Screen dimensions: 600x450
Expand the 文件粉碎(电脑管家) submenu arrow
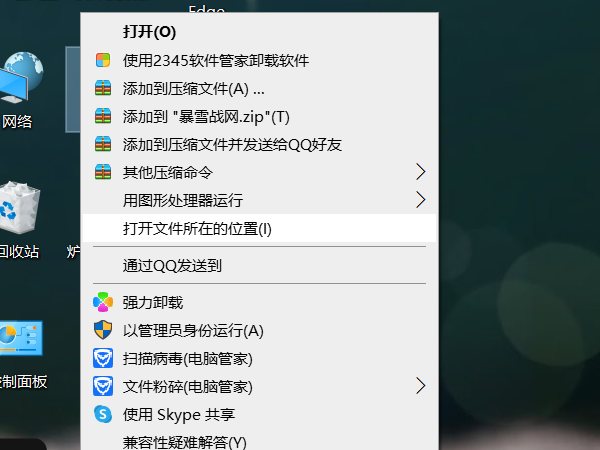click(421, 386)
